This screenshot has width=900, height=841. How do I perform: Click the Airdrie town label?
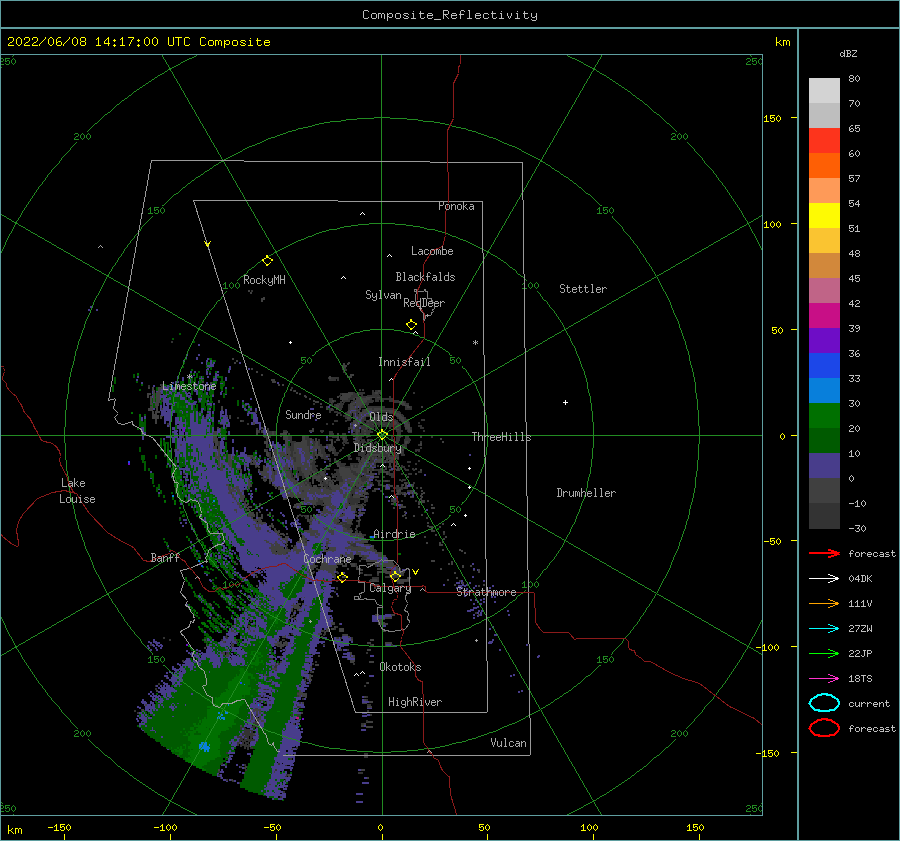pos(394,534)
